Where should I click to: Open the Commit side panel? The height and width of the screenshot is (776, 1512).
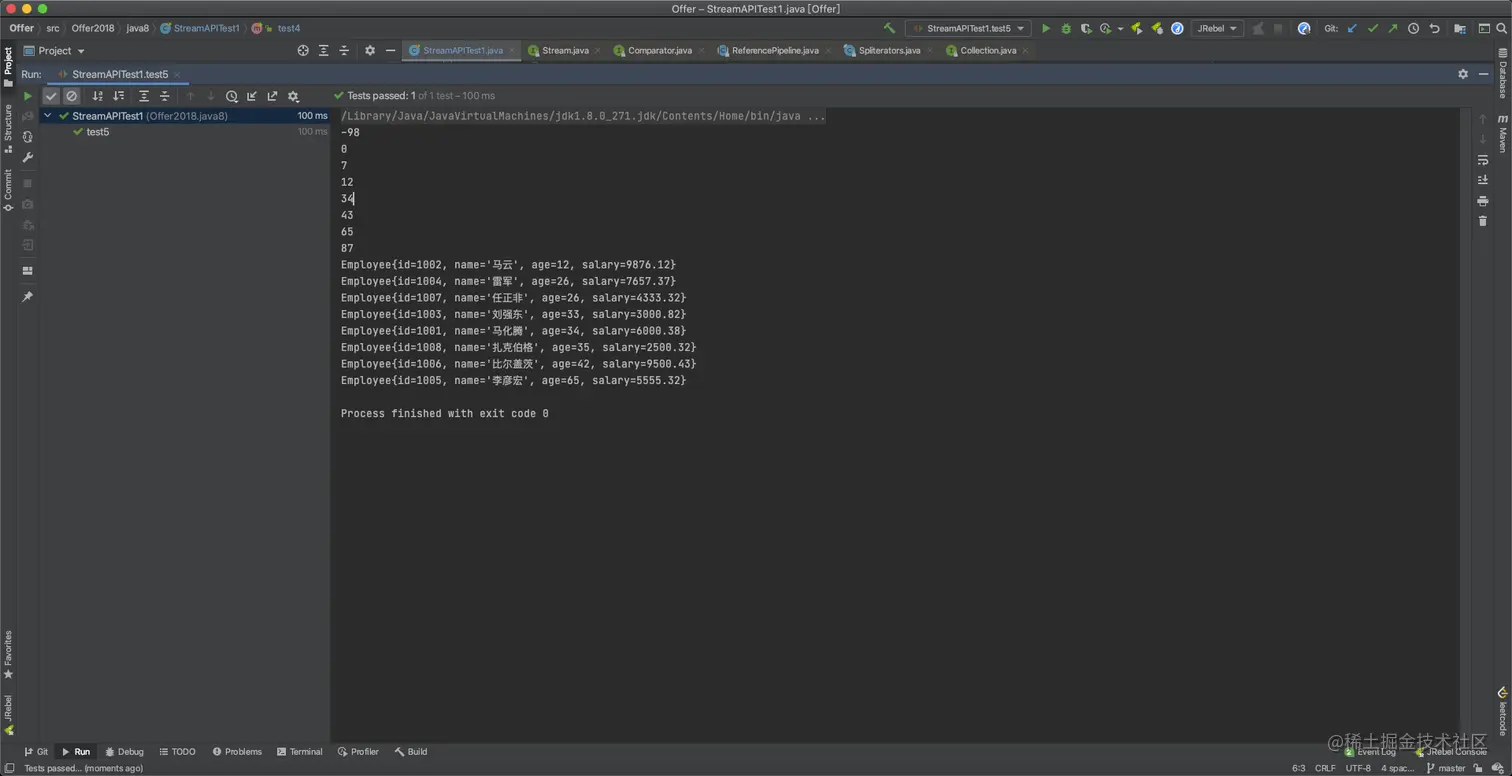8,190
